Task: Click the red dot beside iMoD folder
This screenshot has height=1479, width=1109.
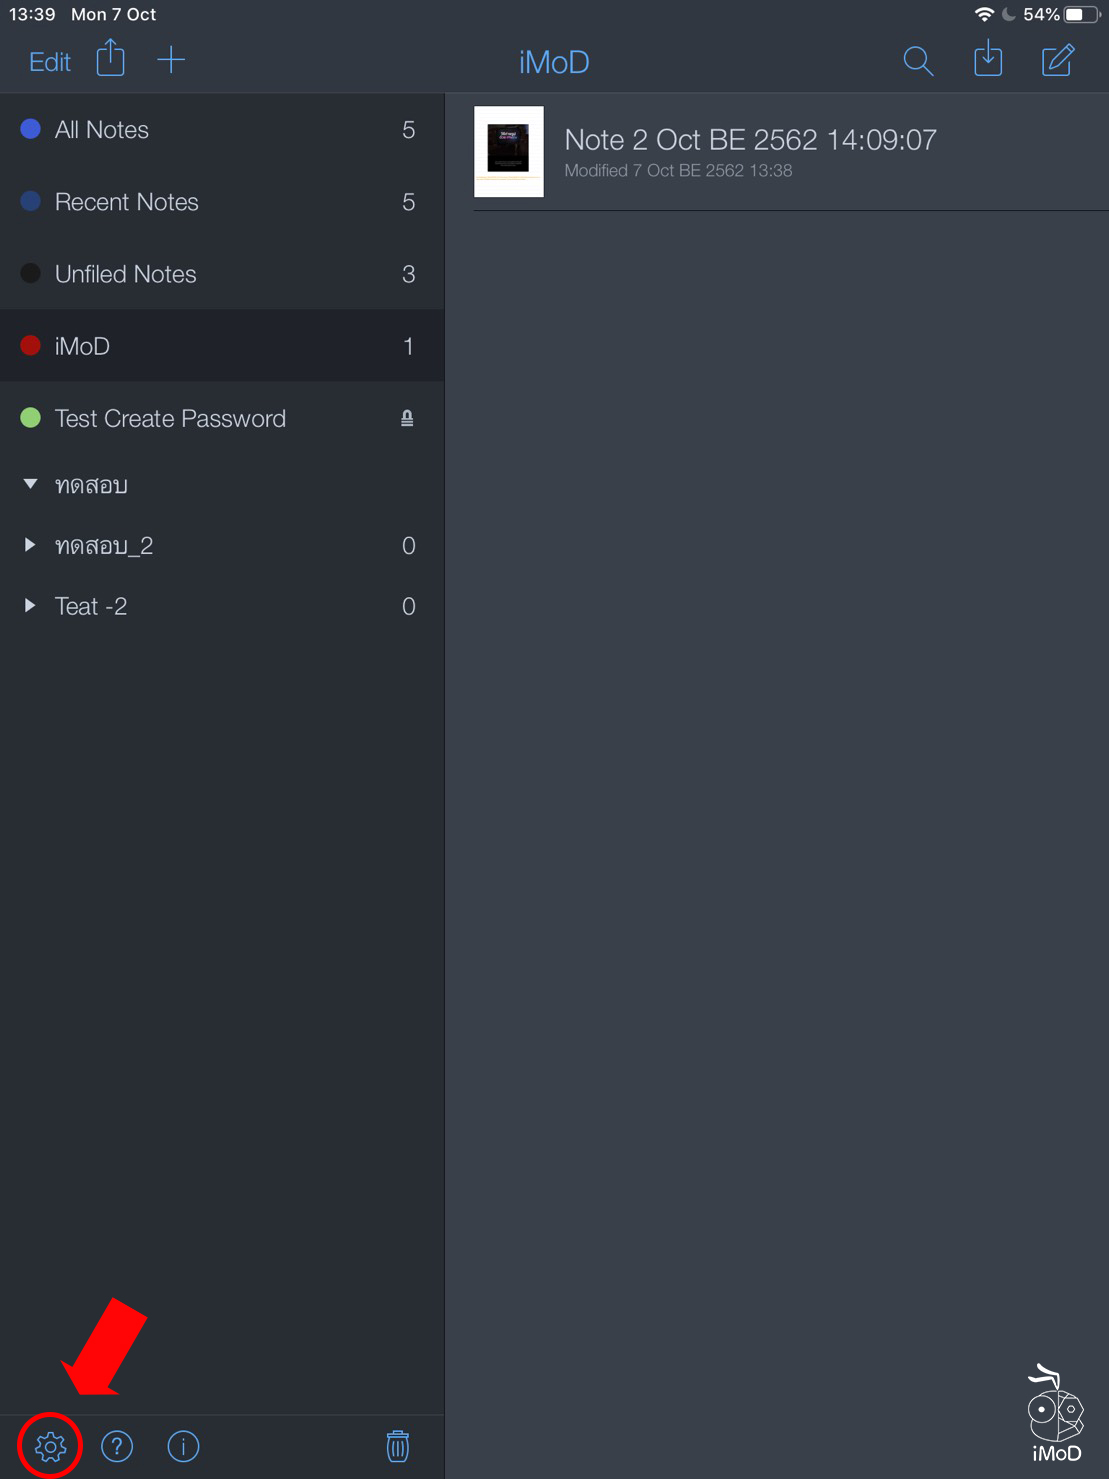Action: pos(31,346)
